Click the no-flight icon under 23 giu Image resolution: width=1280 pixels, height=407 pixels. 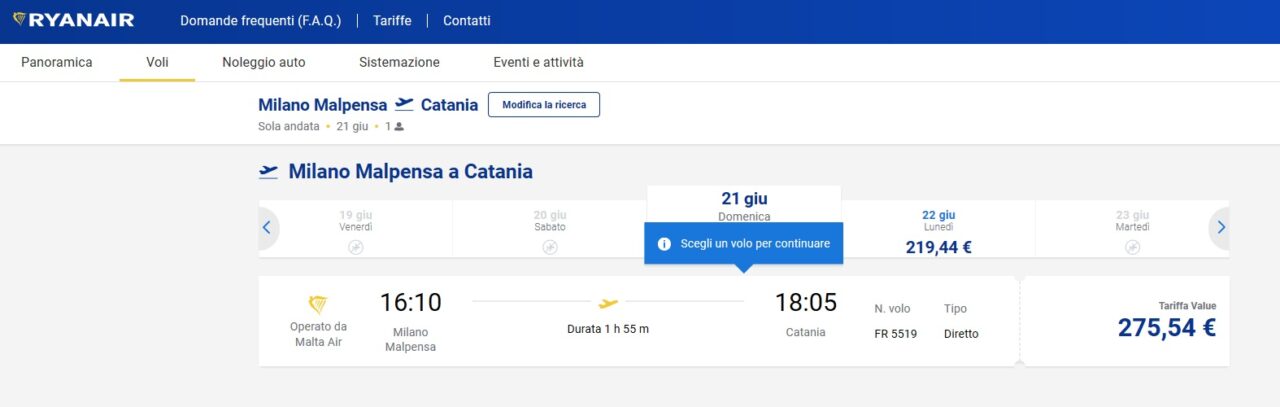click(x=1132, y=247)
